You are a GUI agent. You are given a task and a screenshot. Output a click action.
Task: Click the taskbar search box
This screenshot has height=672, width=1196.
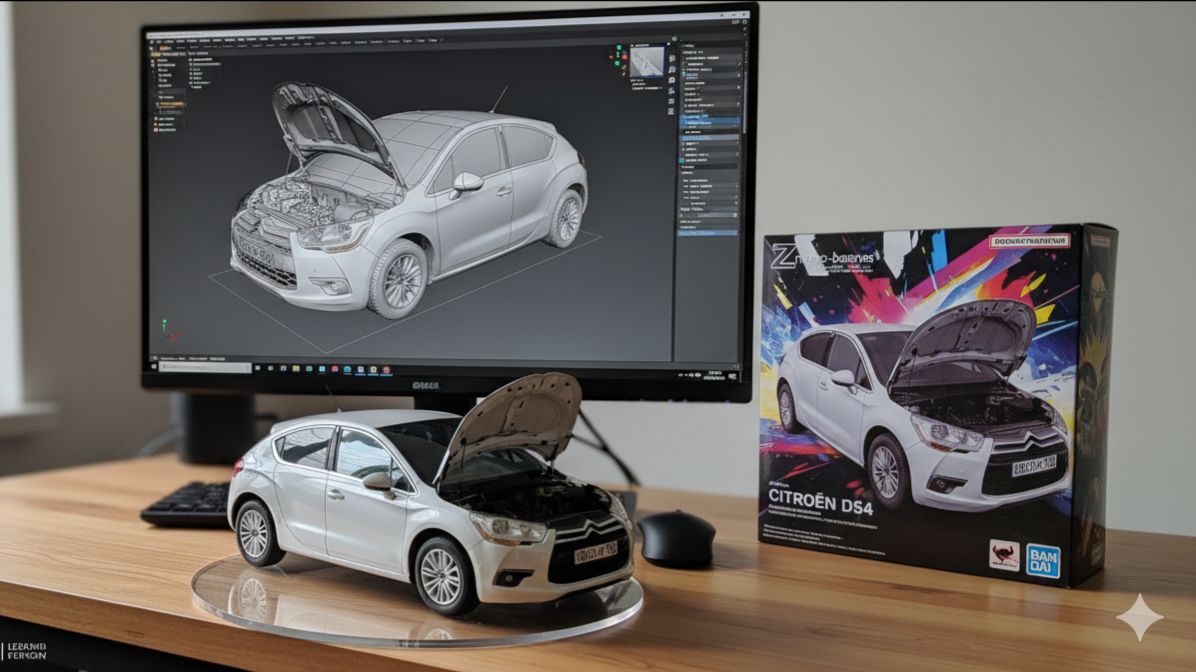204,367
